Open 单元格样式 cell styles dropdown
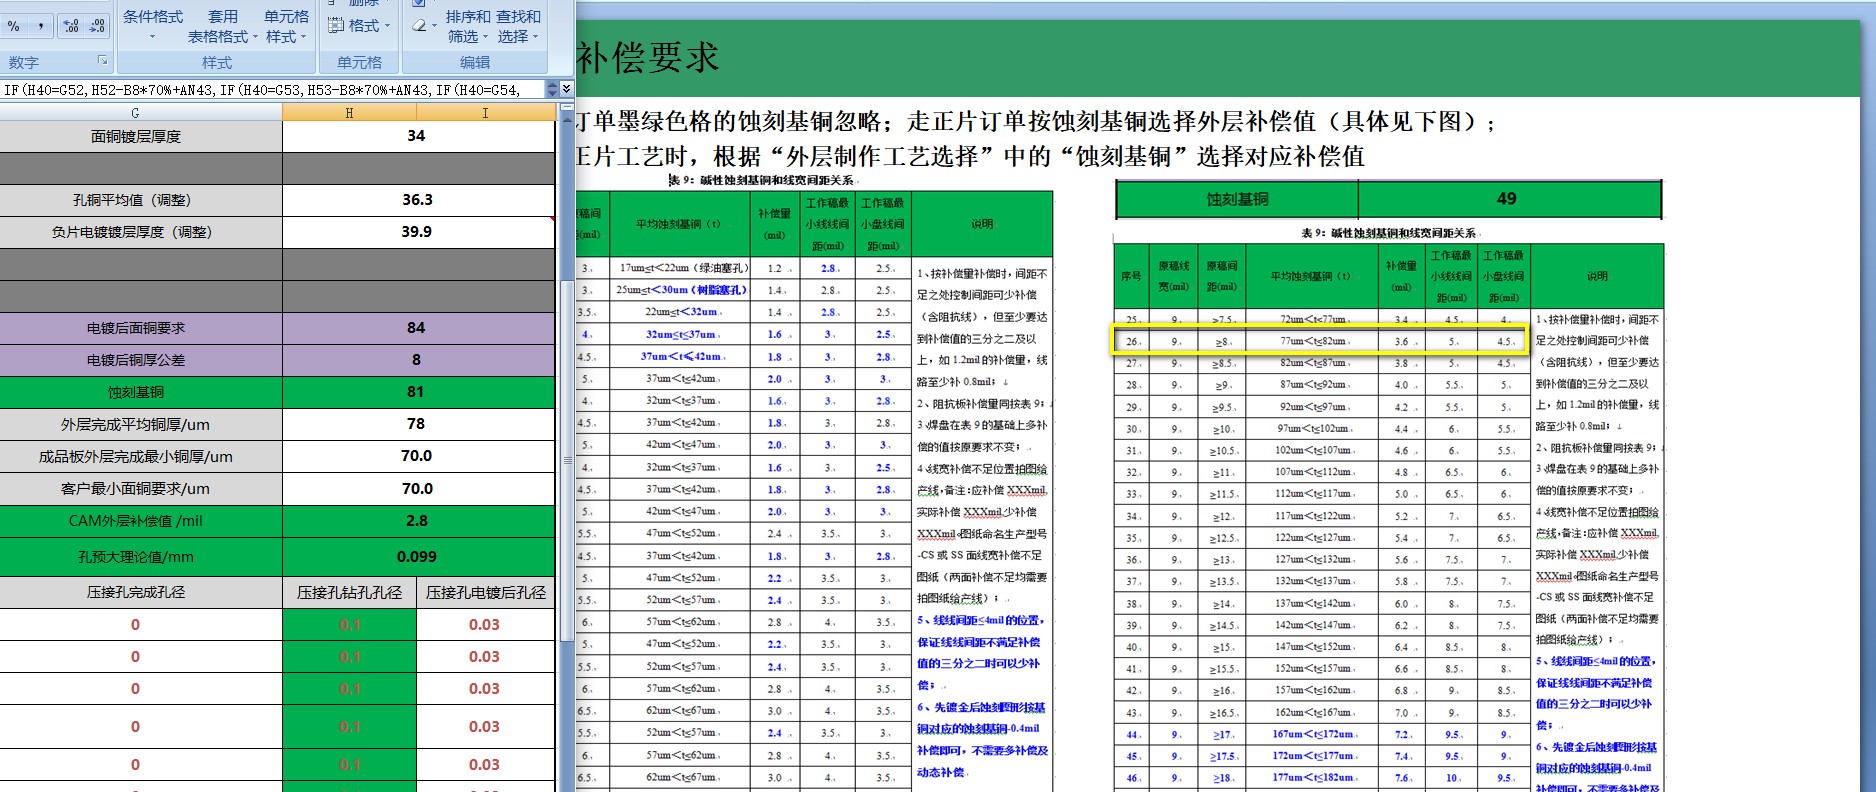Screen dimensions: 1876x792 pyautogui.click(x=286, y=26)
